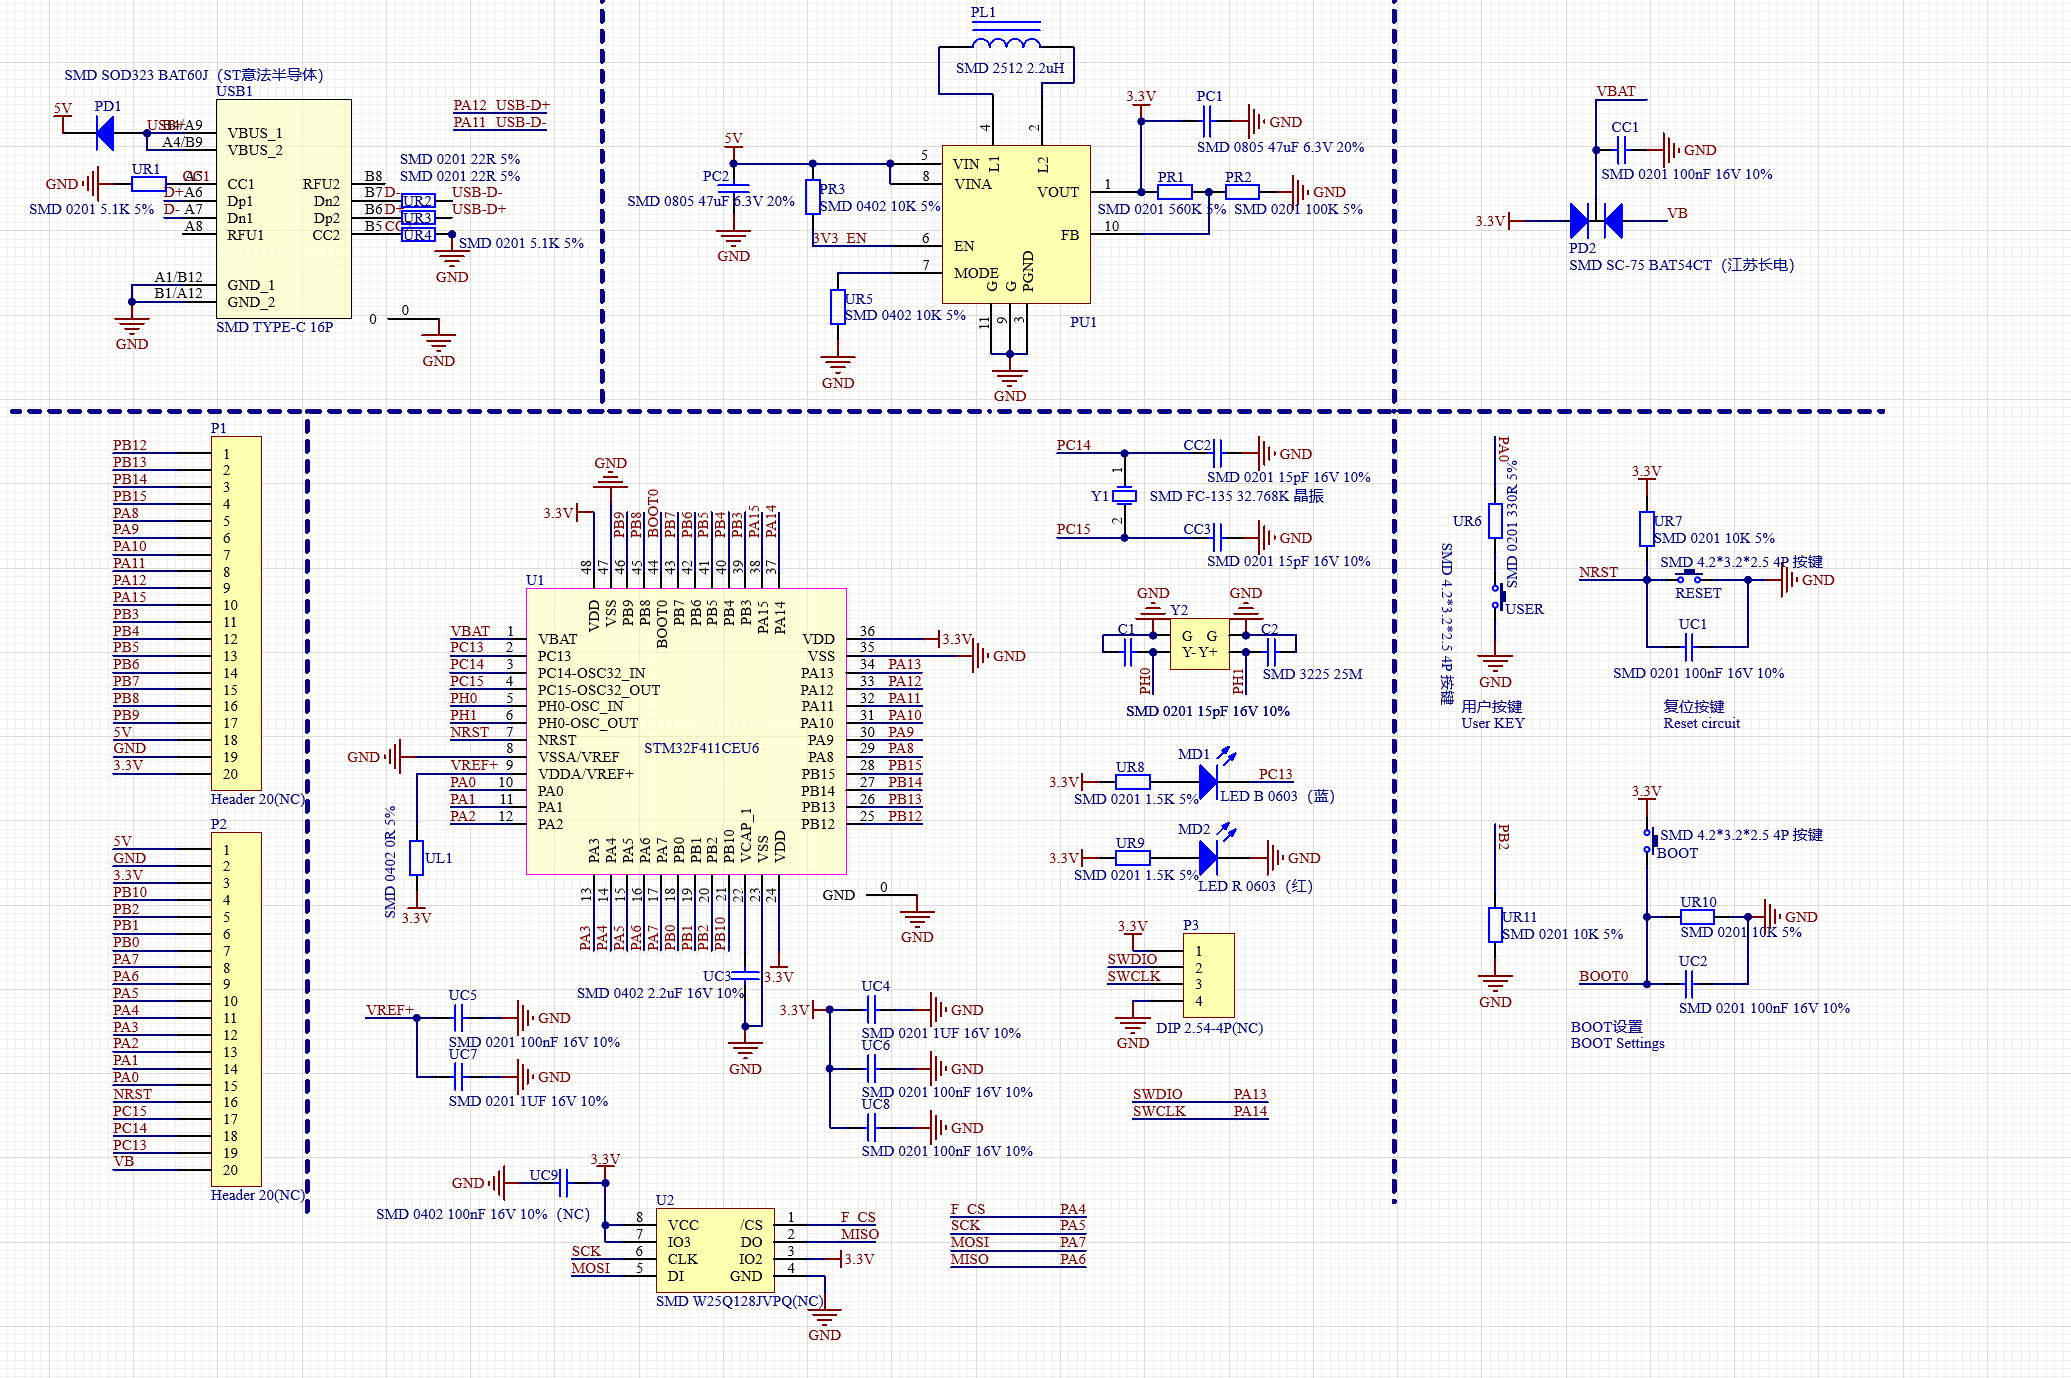Click the PD1 diode symbol
This screenshot has width=2071, height=1378.
click(x=104, y=132)
